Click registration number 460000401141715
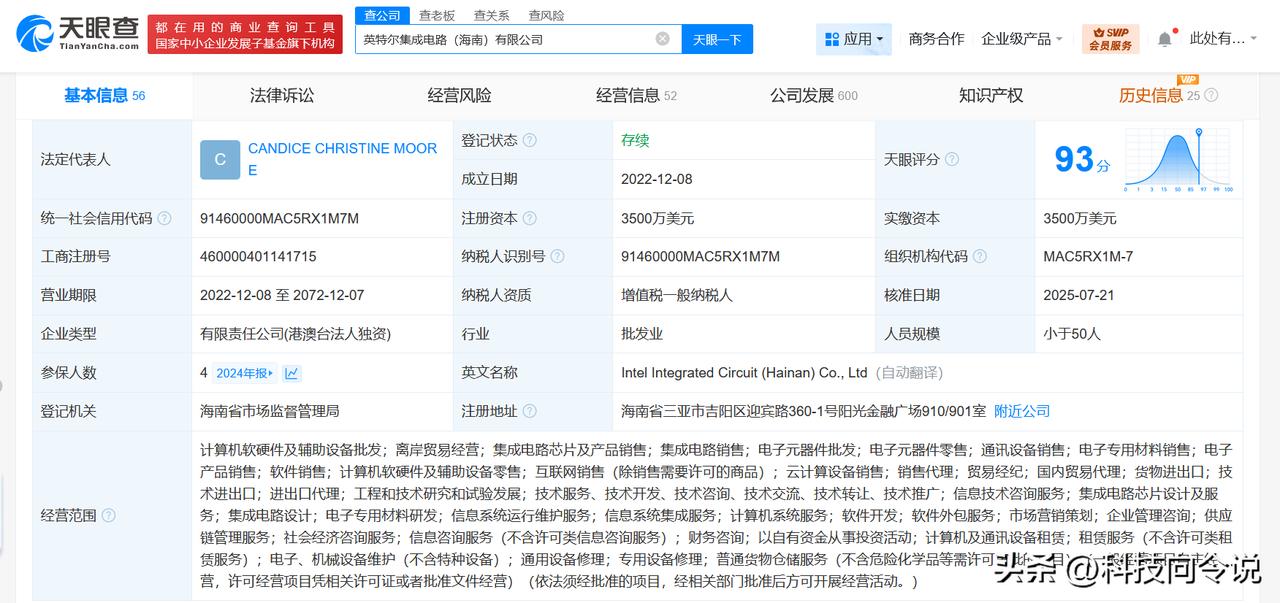Image resolution: width=1280 pixels, height=603 pixels. 258,257
